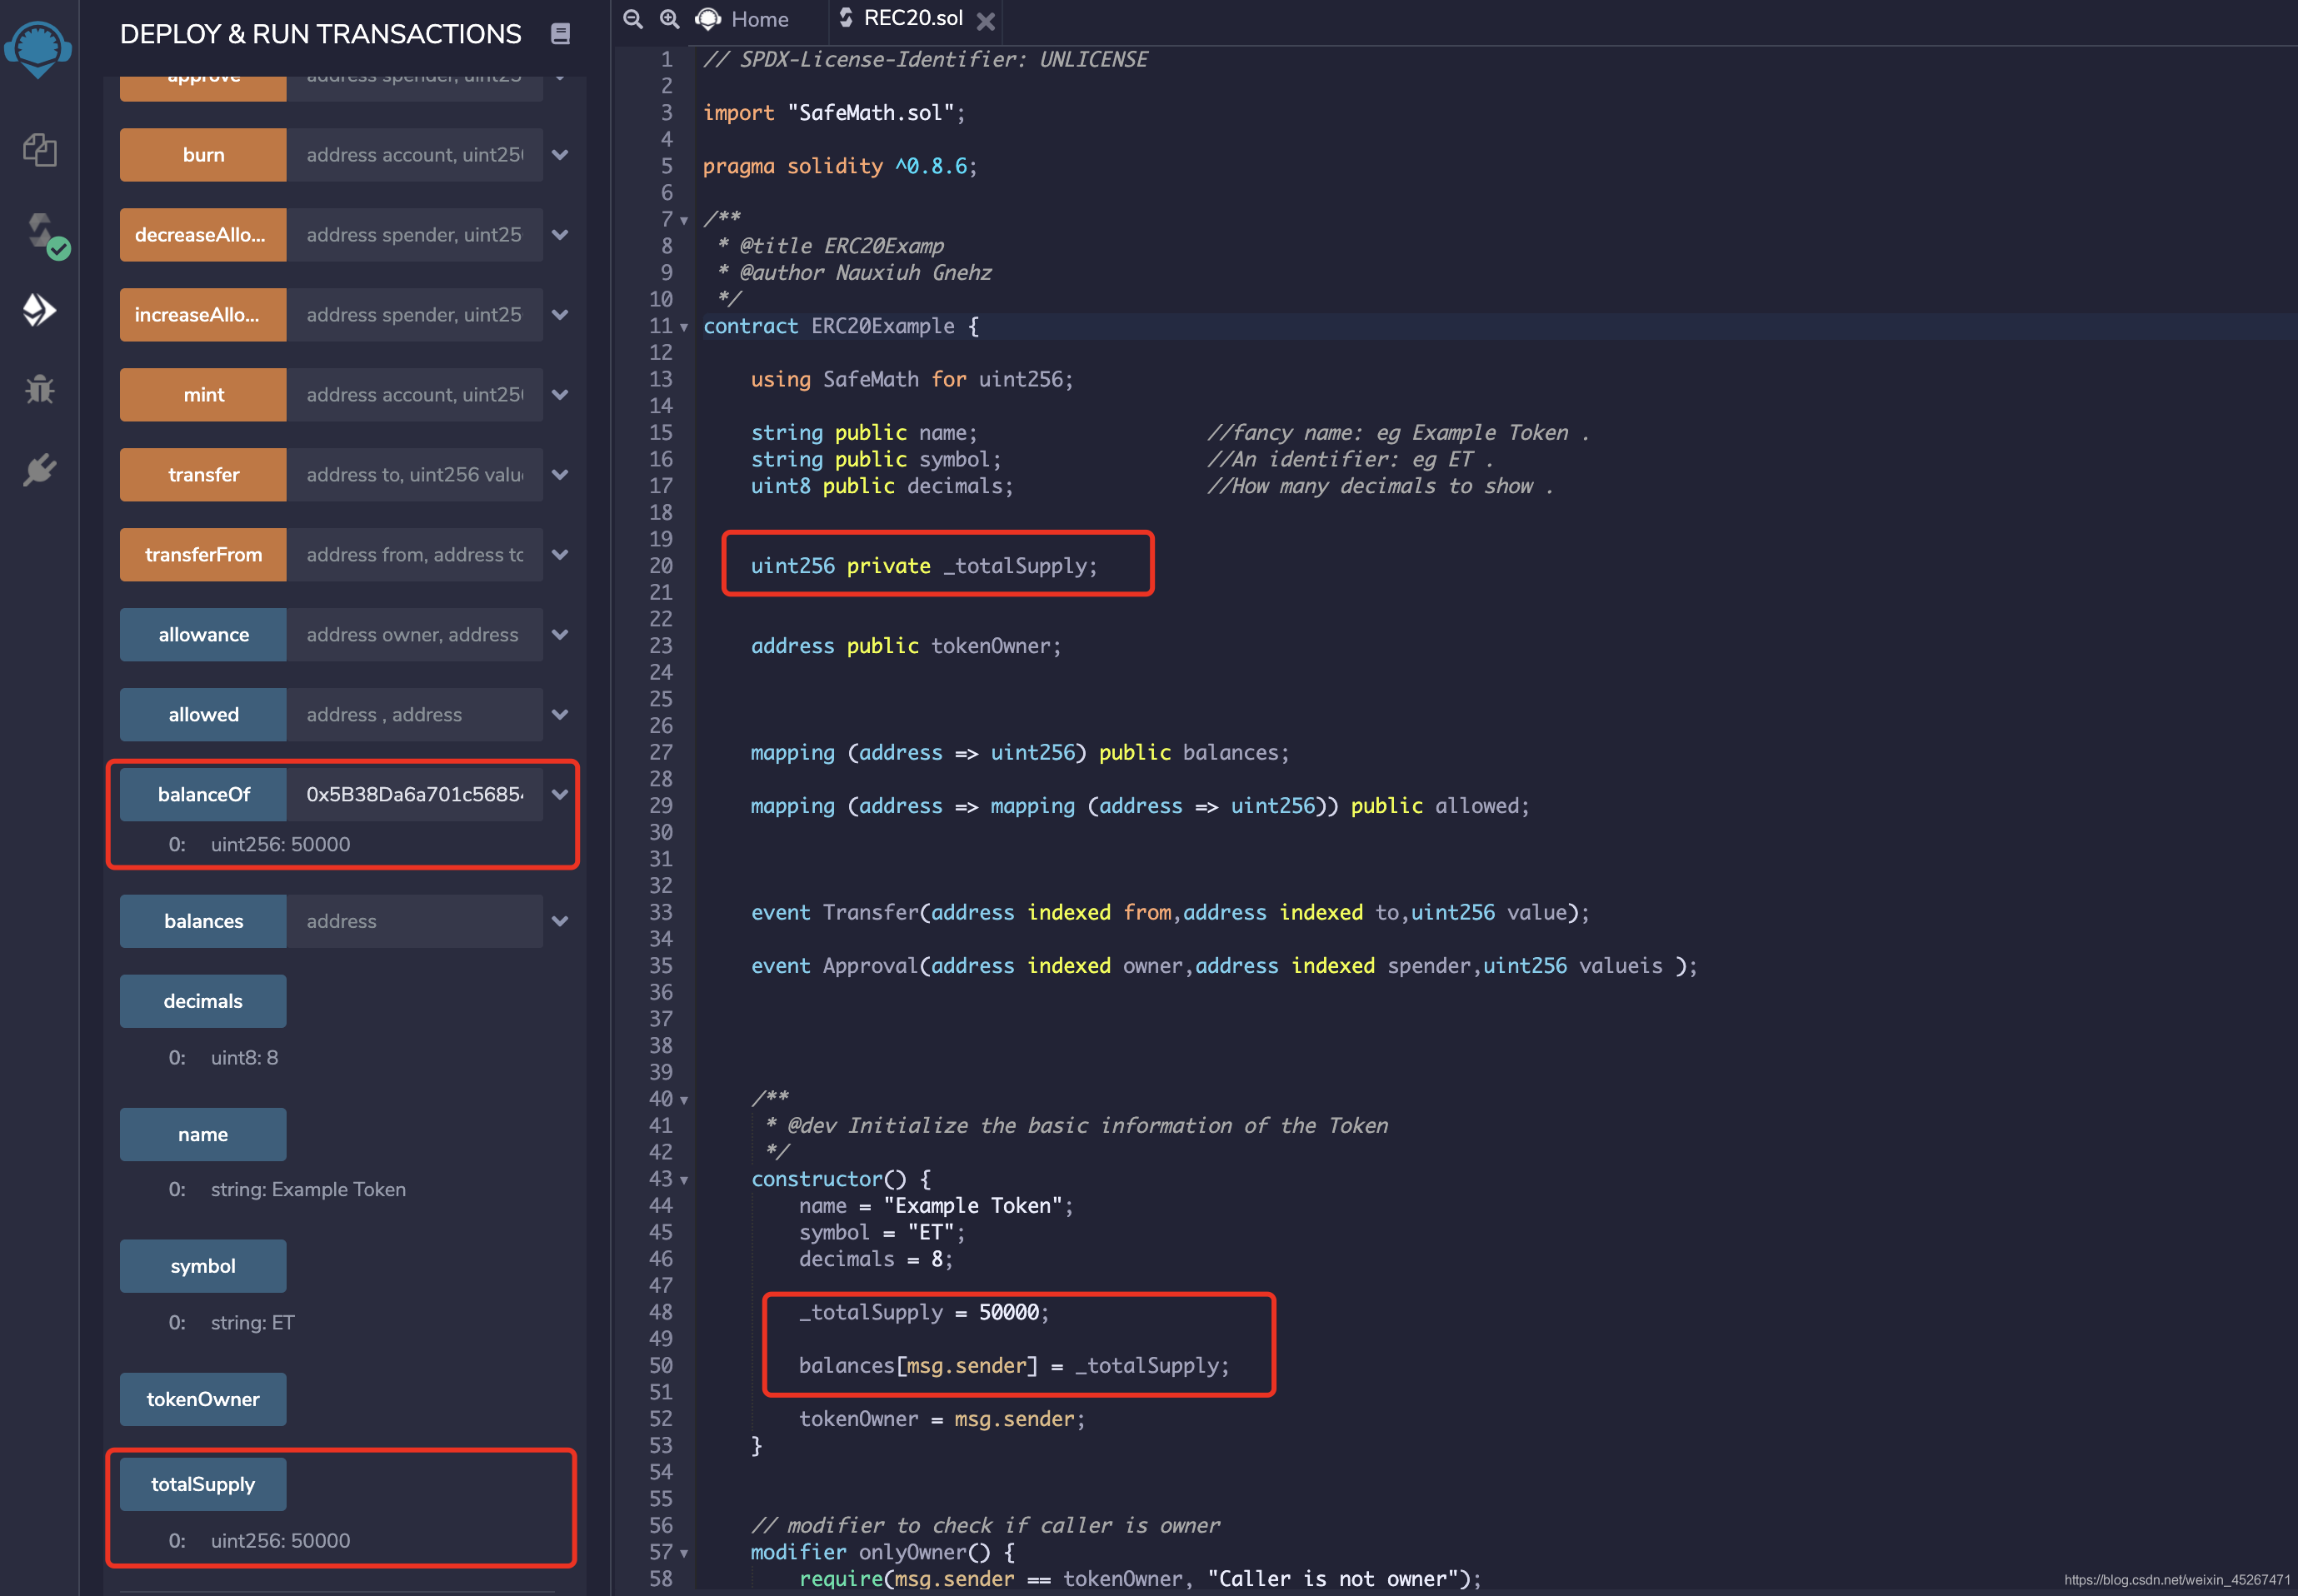The width and height of the screenshot is (2298, 1596).
Task: Run the transfer function
Action: (203, 475)
